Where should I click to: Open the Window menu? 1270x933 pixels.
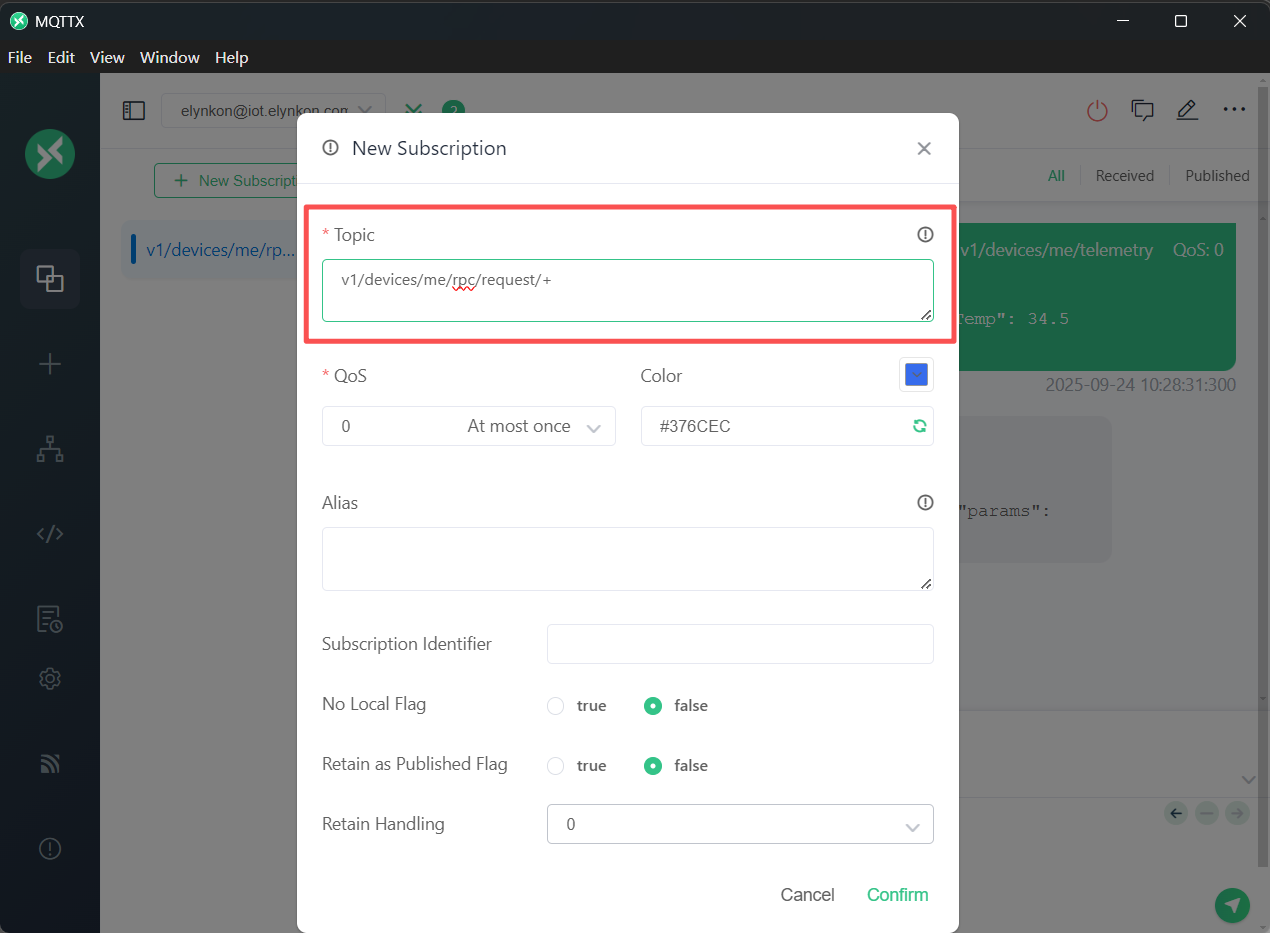[170, 57]
